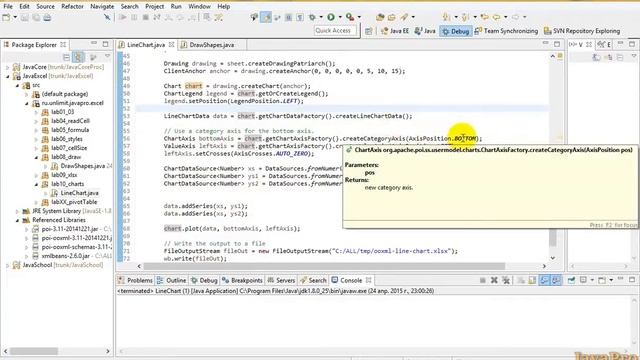Switch to Java EE perspective

[395, 31]
